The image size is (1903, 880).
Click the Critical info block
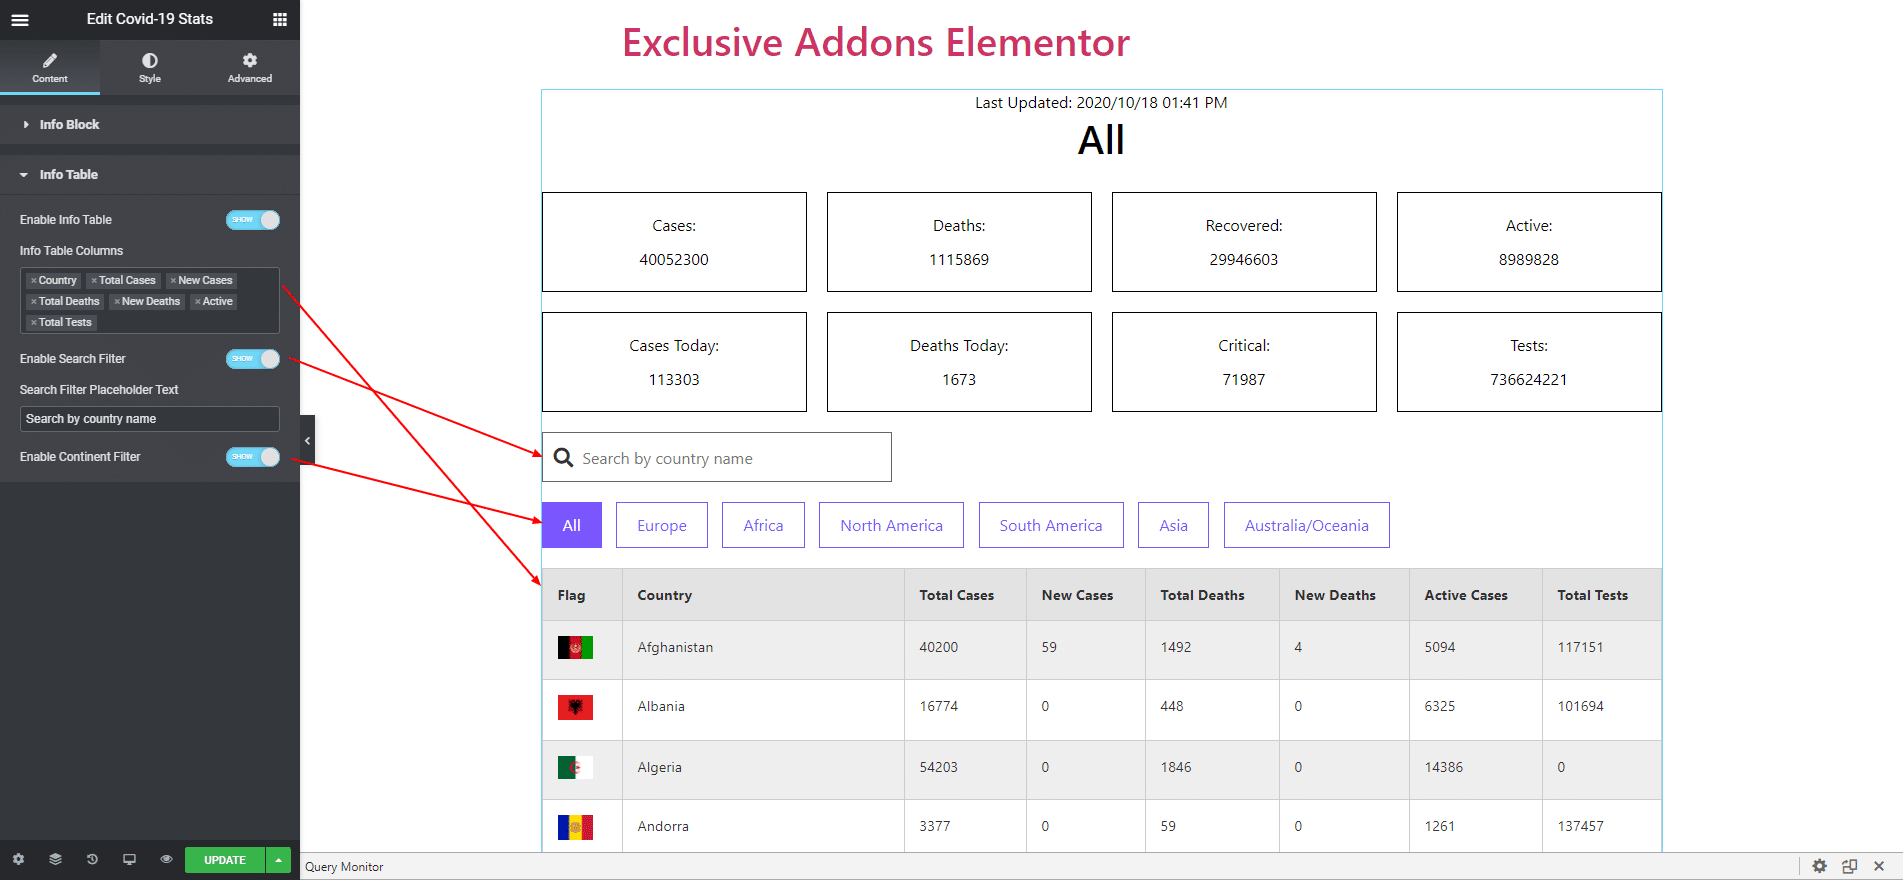click(1244, 362)
